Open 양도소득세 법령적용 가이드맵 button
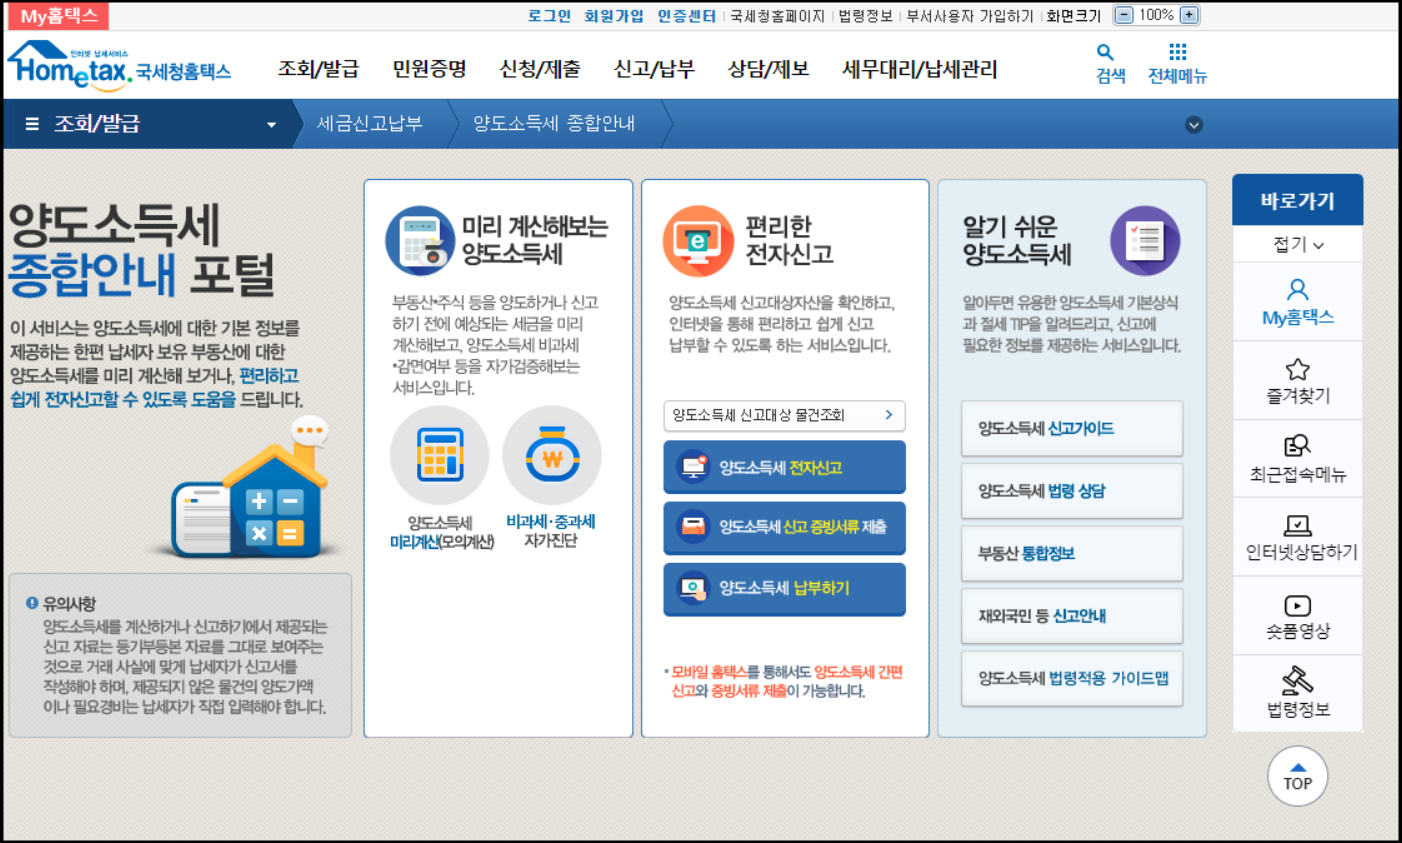1402x843 pixels. click(x=1072, y=678)
